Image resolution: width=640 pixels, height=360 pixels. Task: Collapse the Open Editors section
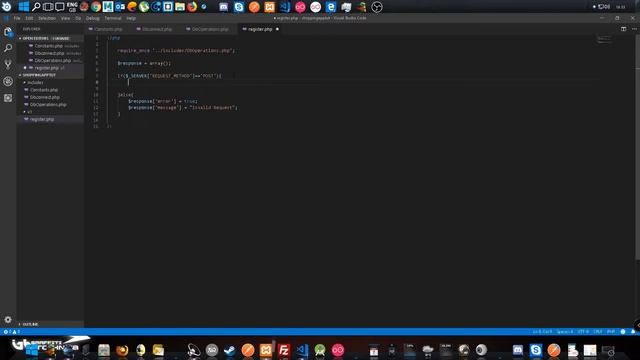(50, 38)
